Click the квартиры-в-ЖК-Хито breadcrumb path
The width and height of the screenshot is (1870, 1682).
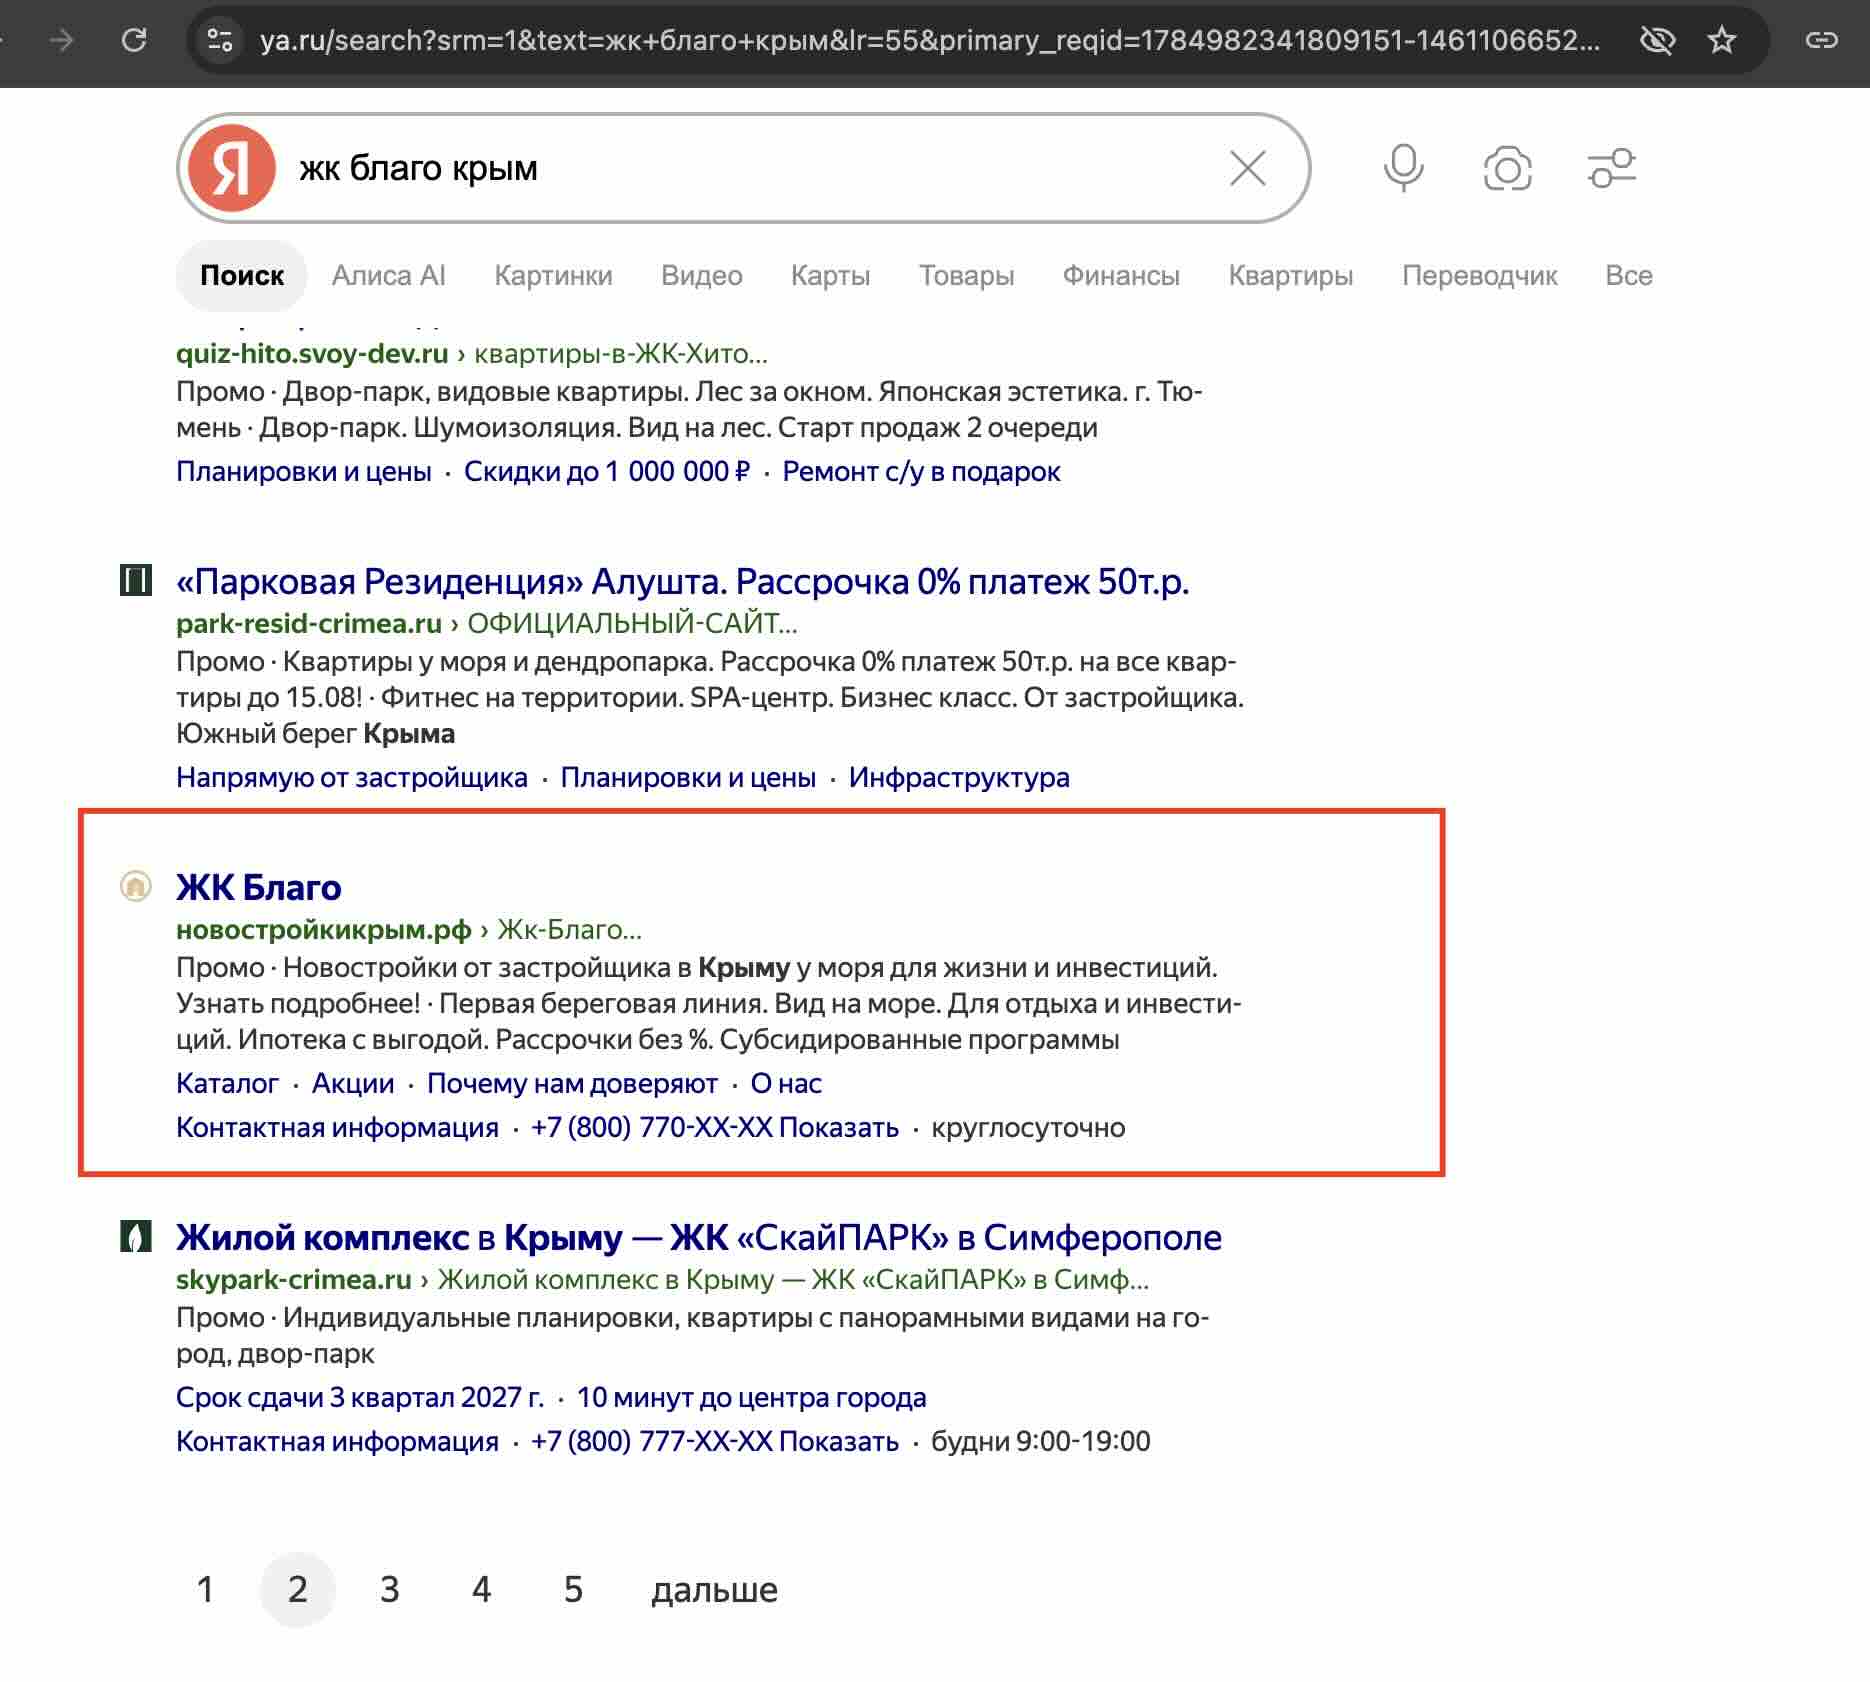[621, 353]
